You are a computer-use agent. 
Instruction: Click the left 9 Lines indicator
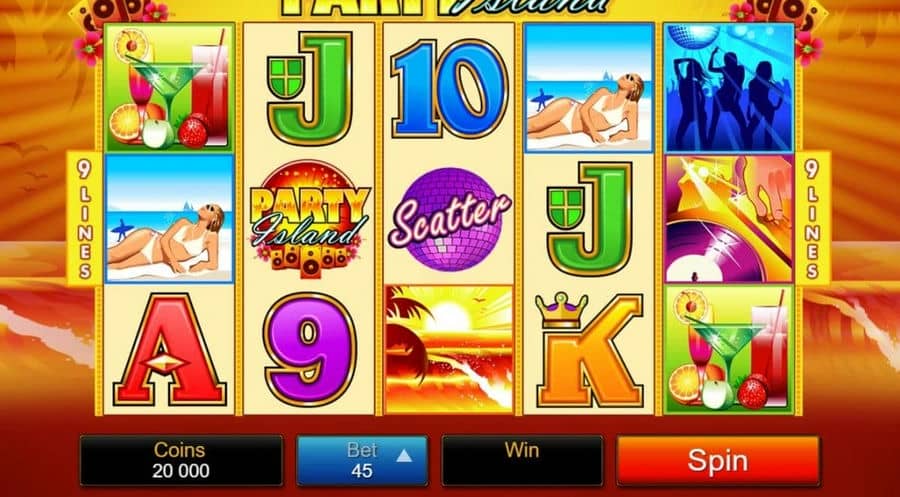tap(85, 219)
